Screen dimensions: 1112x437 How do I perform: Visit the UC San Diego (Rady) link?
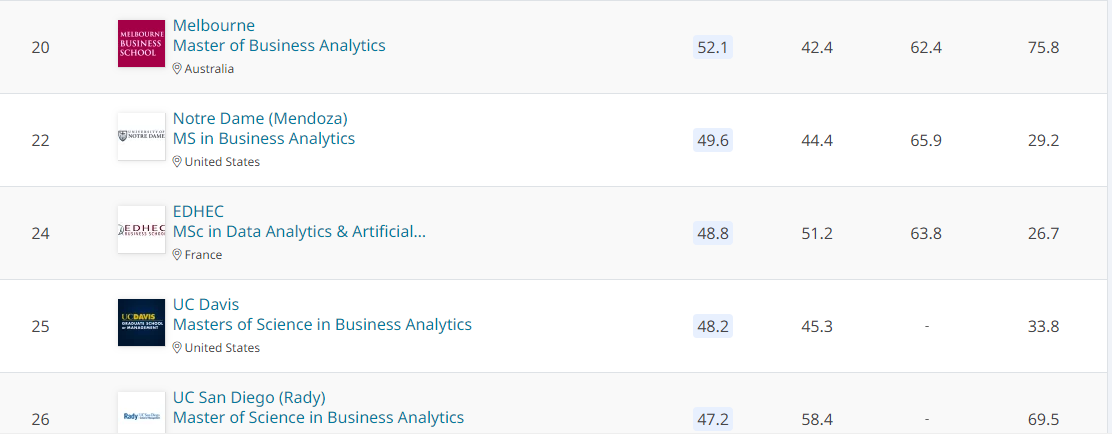pos(250,397)
